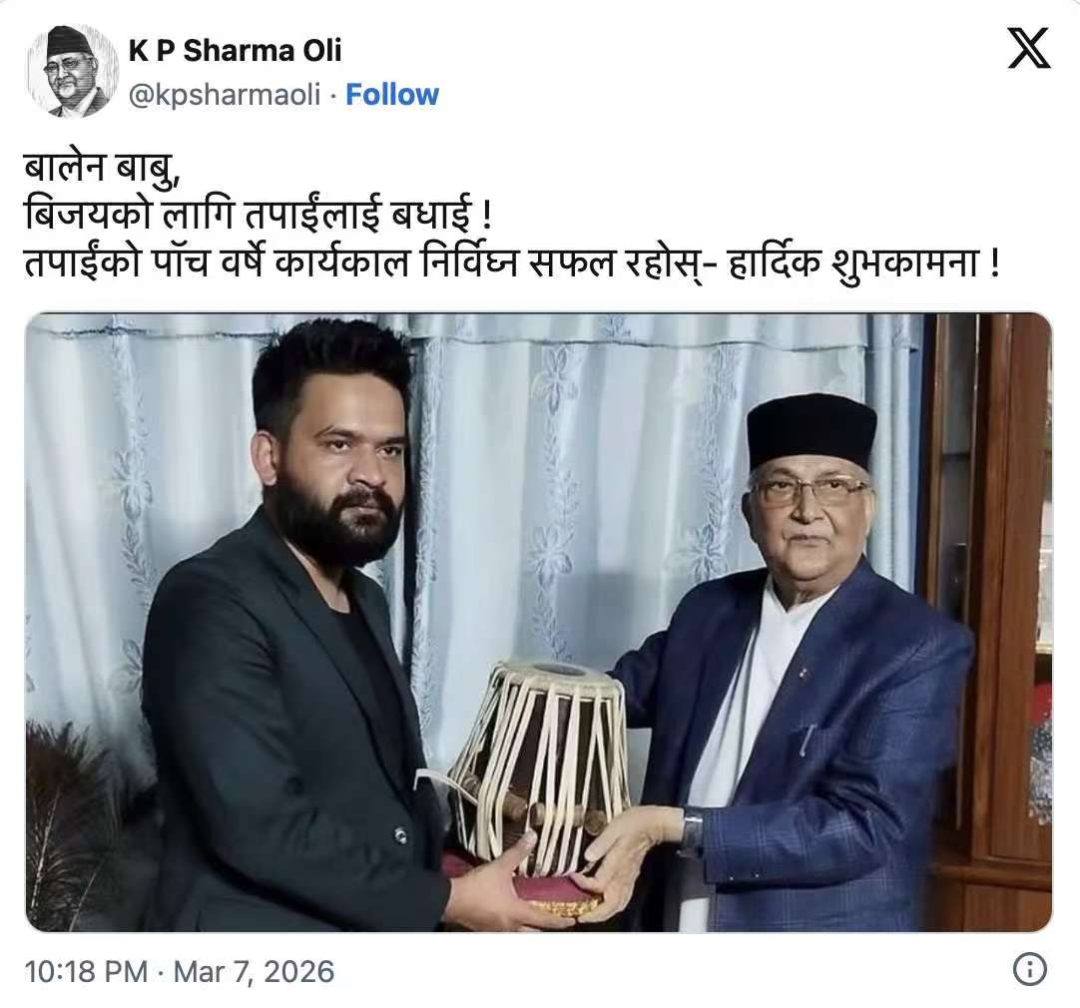Click the tweet line ending with बधाई
Image resolution: width=1080 pixels, height=1008 pixels.
259,214
